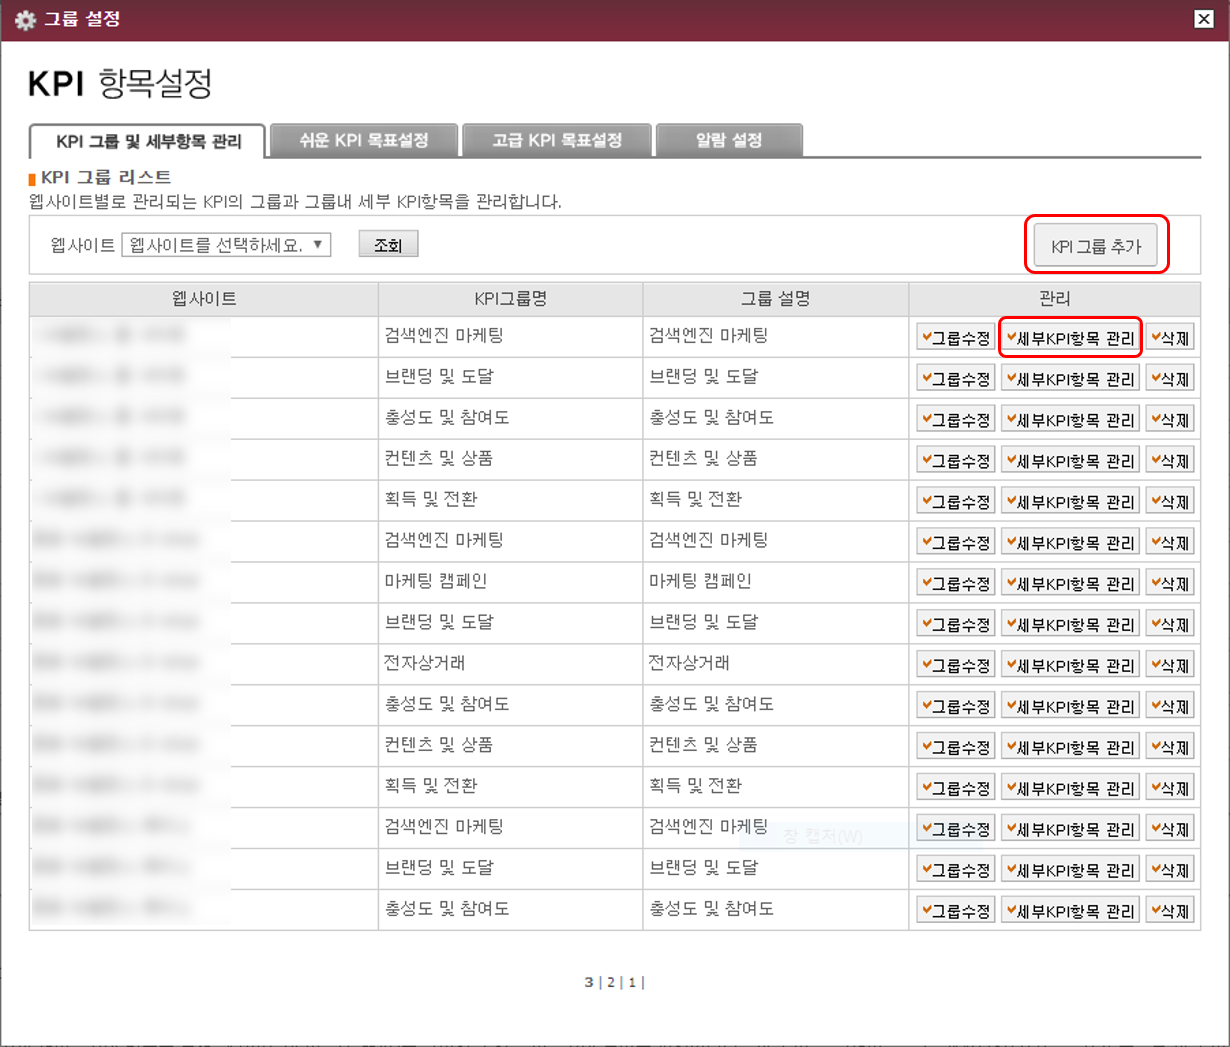
Task: Delete the 마케팅 캠페인 group with 삭제
Action: tap(1170, 583)
